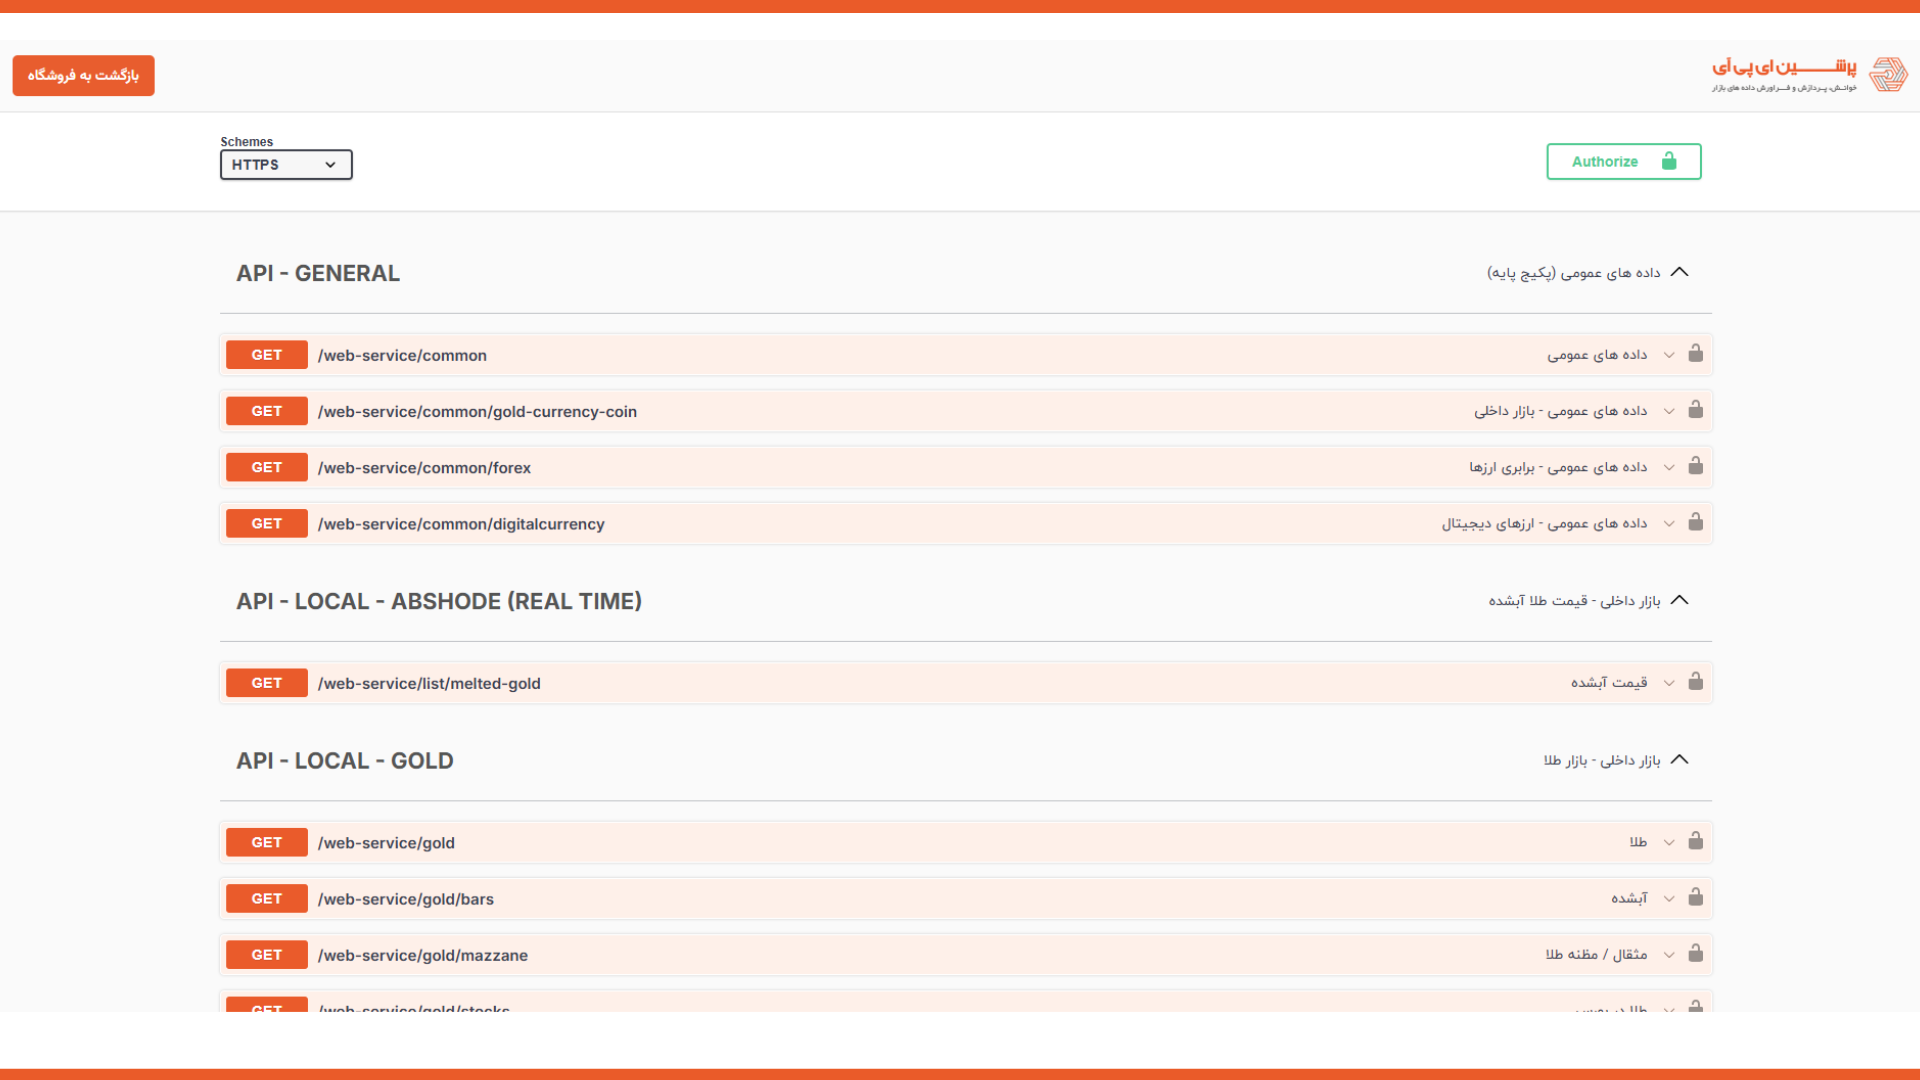
Task: Click lock icon on digitalcurrency endpoint row
Action: [1695, 522]
